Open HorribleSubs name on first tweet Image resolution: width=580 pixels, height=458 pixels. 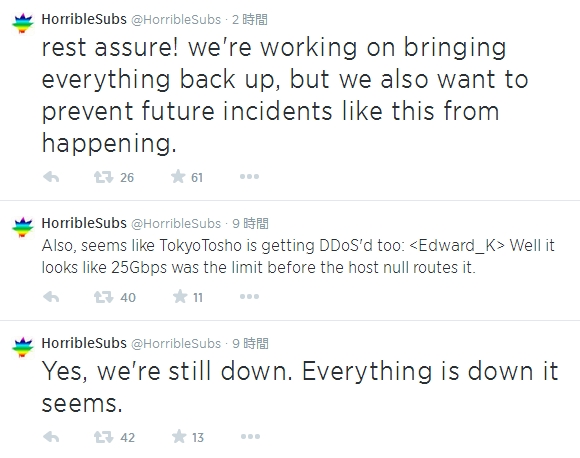[x=84, y=19]
